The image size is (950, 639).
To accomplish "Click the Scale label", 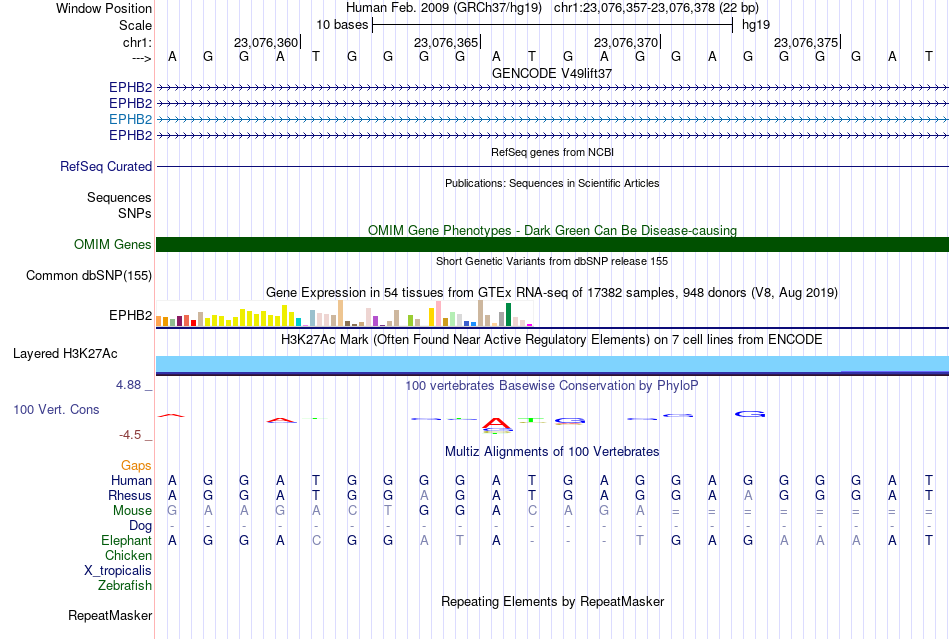I will [136, 25].
